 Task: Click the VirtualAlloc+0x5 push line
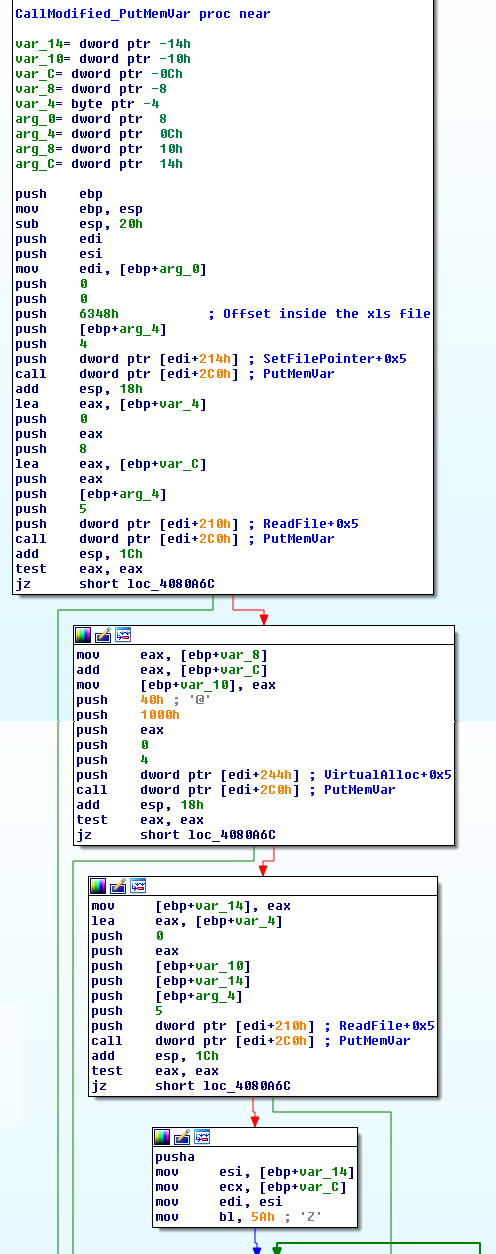[263, 775]
